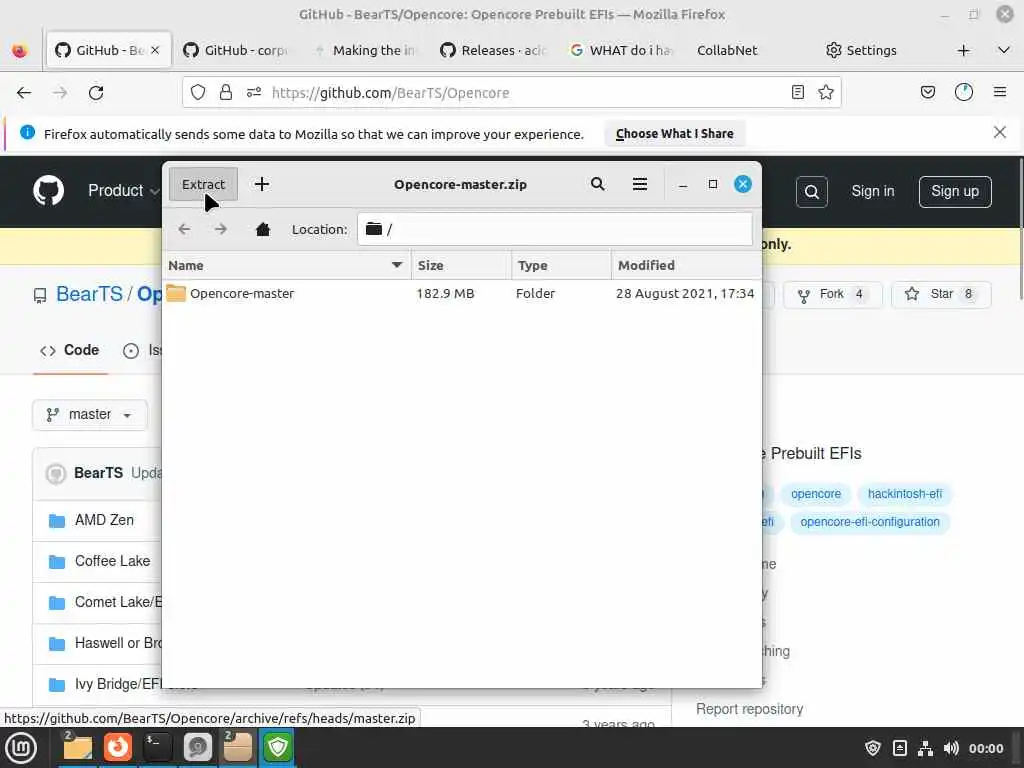This screenshot has width=1024, height=768.
Task: Switch to CollabNet tab
Action: pyautogui.click(x=727, y=50)
